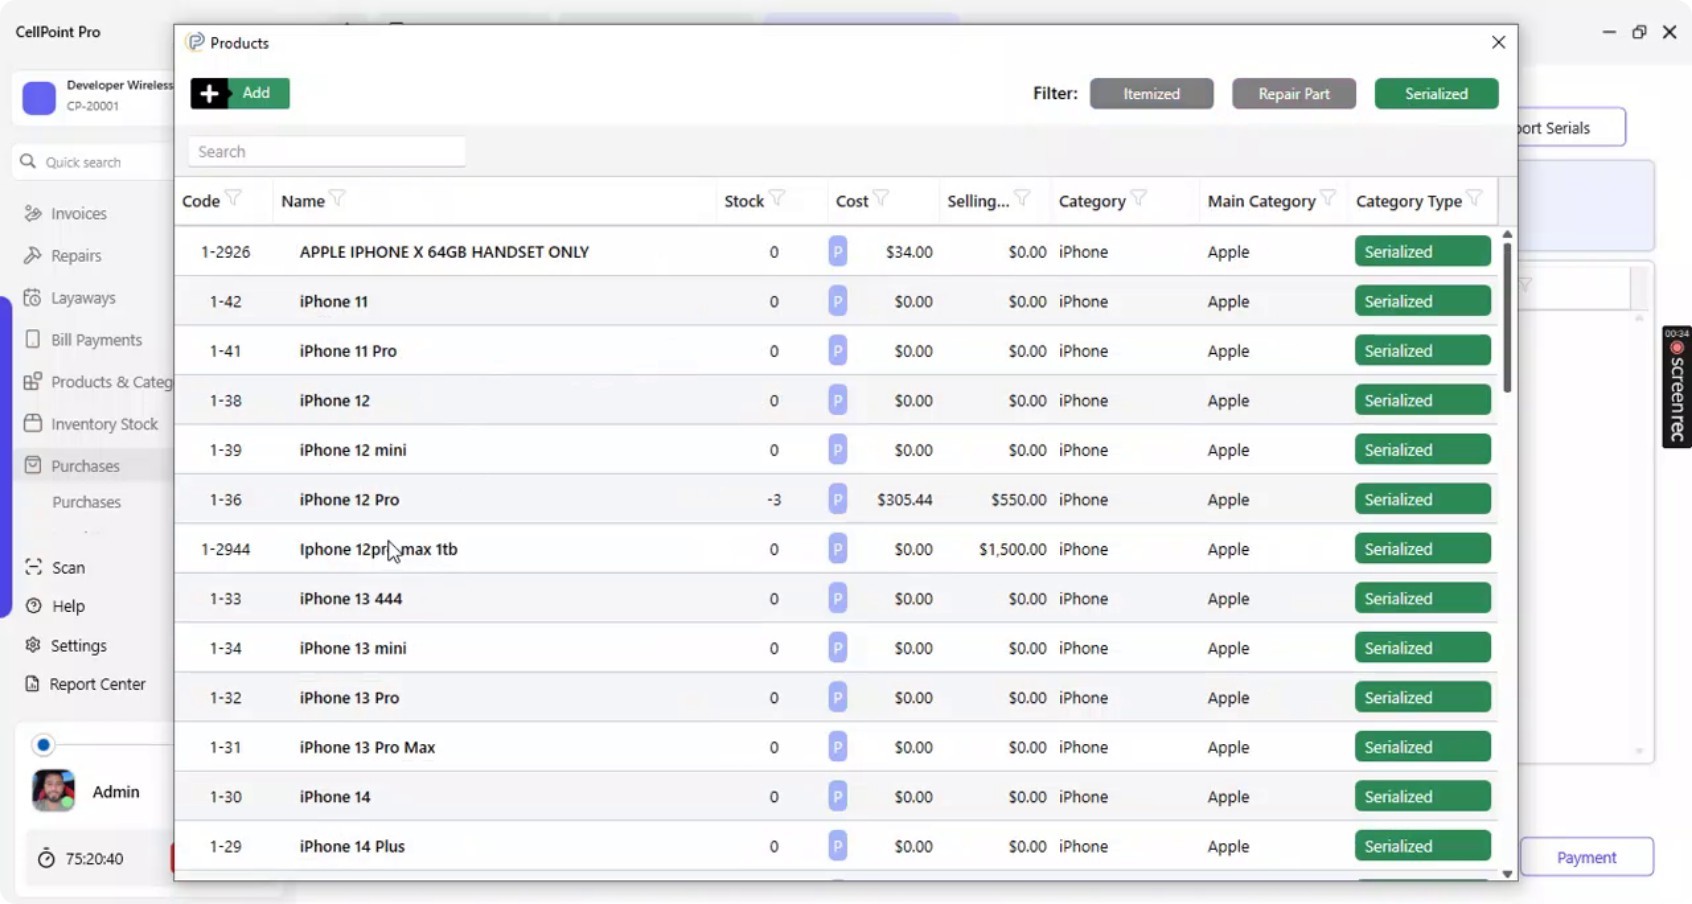Select the Iphone 12pro max 1tb row name

378,549
